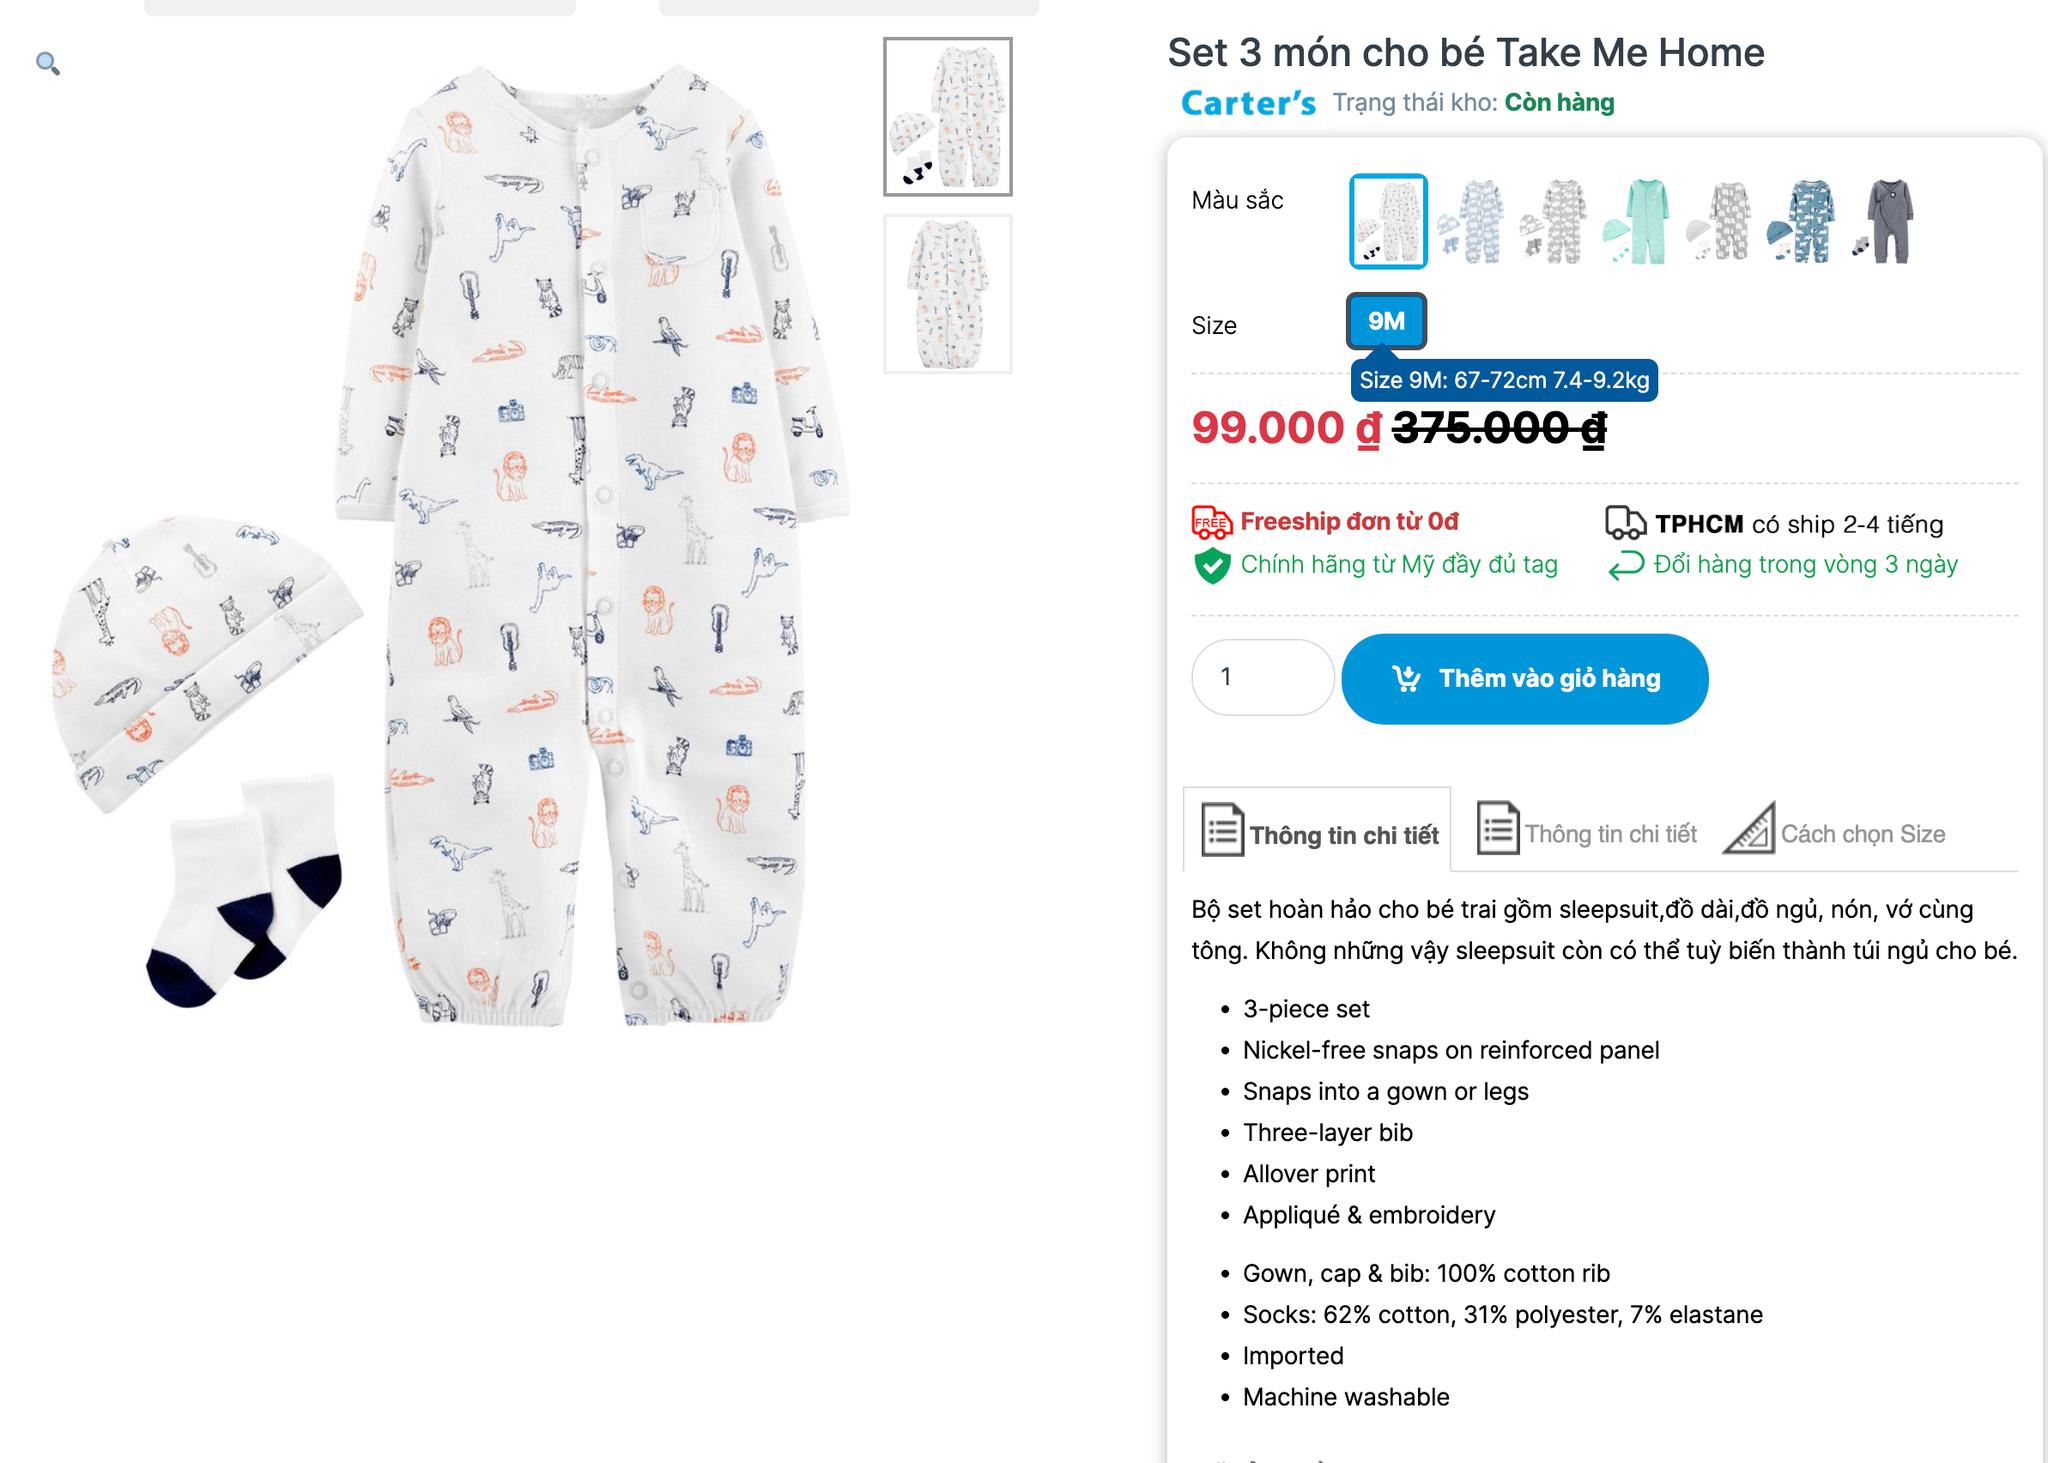Select the 9M size option
Screen dimensions: 2048x1463
click(1386, 321)
